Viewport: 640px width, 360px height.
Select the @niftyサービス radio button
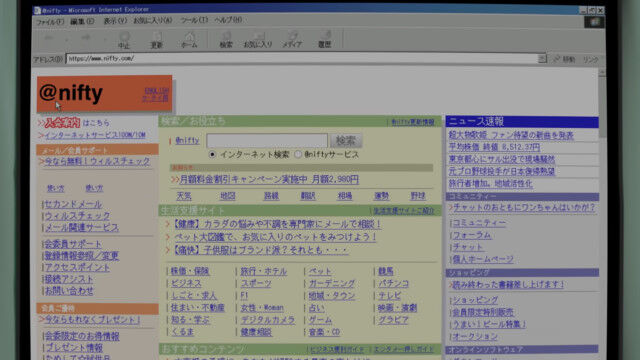(x=298, y=154)
